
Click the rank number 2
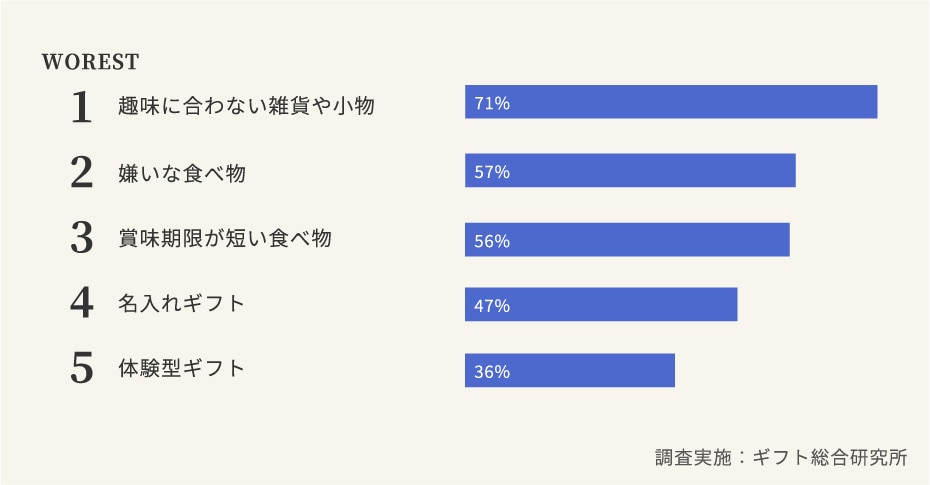pos(82,174)
